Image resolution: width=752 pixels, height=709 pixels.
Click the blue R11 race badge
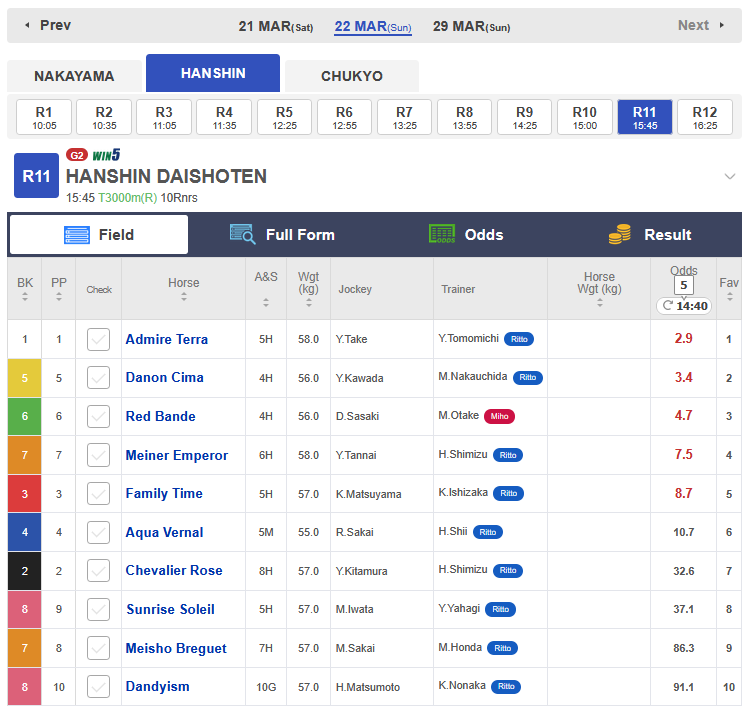pos(36,176)
